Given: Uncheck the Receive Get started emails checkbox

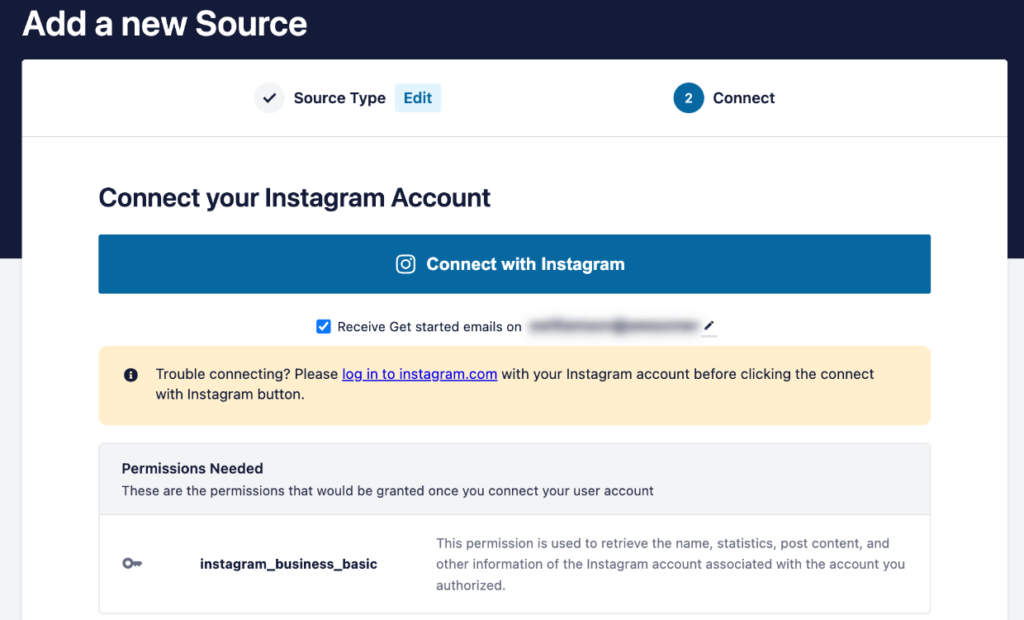Looking at the screenshot, I should [x=323, y=327].
